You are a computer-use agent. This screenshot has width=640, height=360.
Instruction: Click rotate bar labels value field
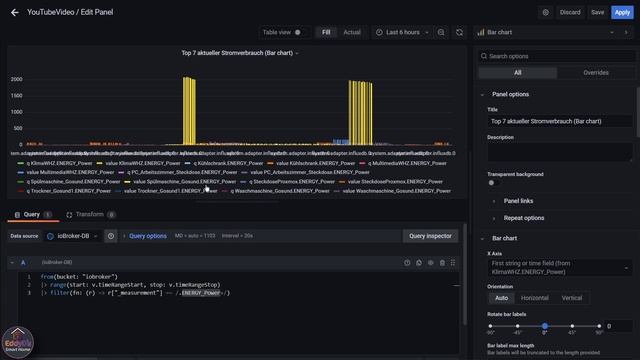click(x=618, y=326)
